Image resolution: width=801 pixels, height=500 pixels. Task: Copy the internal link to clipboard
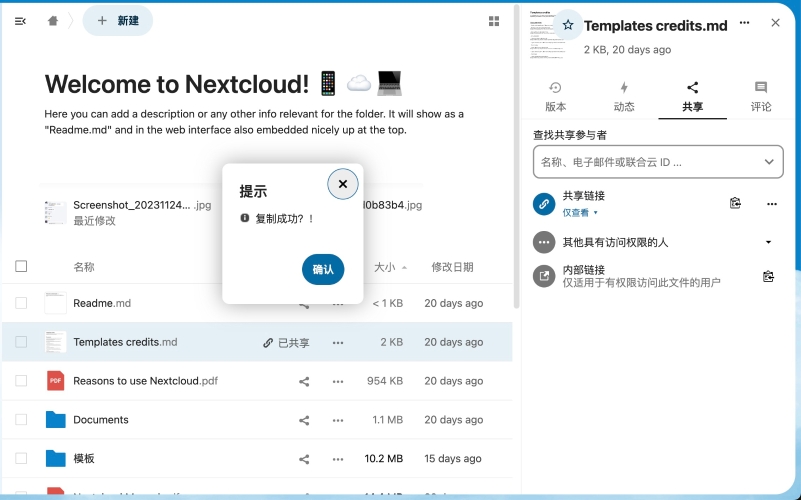coord(768,276)
